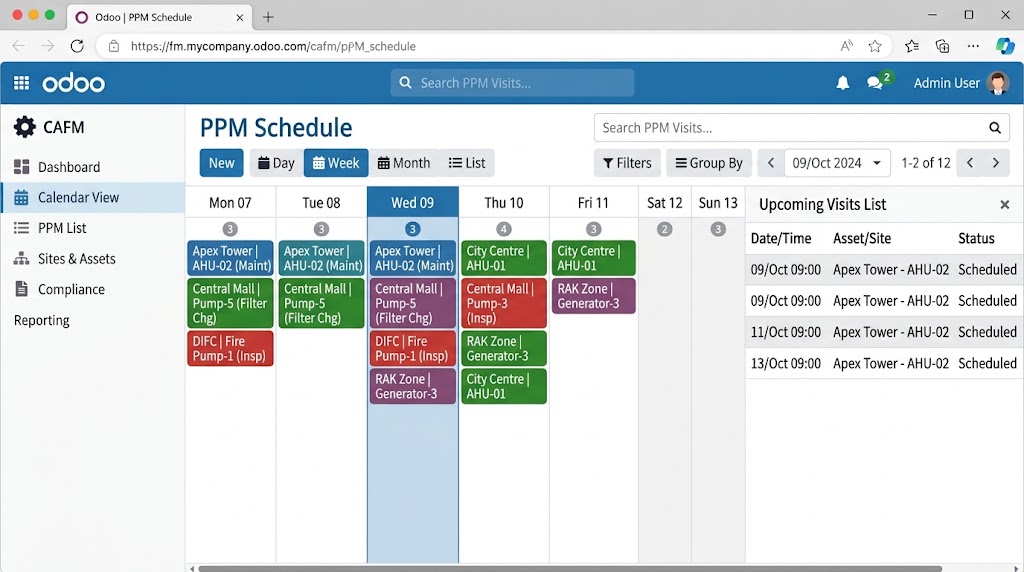Open browser settings ellipsis menu

click(x=973, y=46)
